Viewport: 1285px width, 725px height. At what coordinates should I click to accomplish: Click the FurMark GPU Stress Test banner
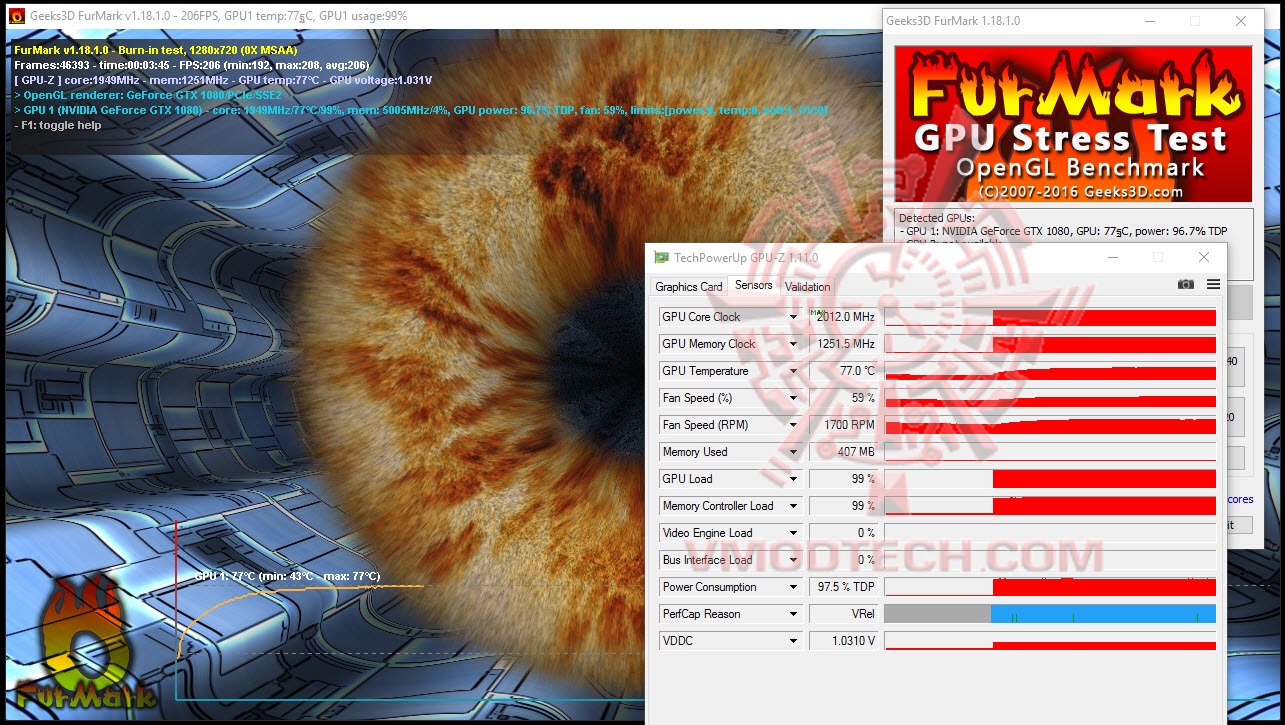[x=1072, y=124]
